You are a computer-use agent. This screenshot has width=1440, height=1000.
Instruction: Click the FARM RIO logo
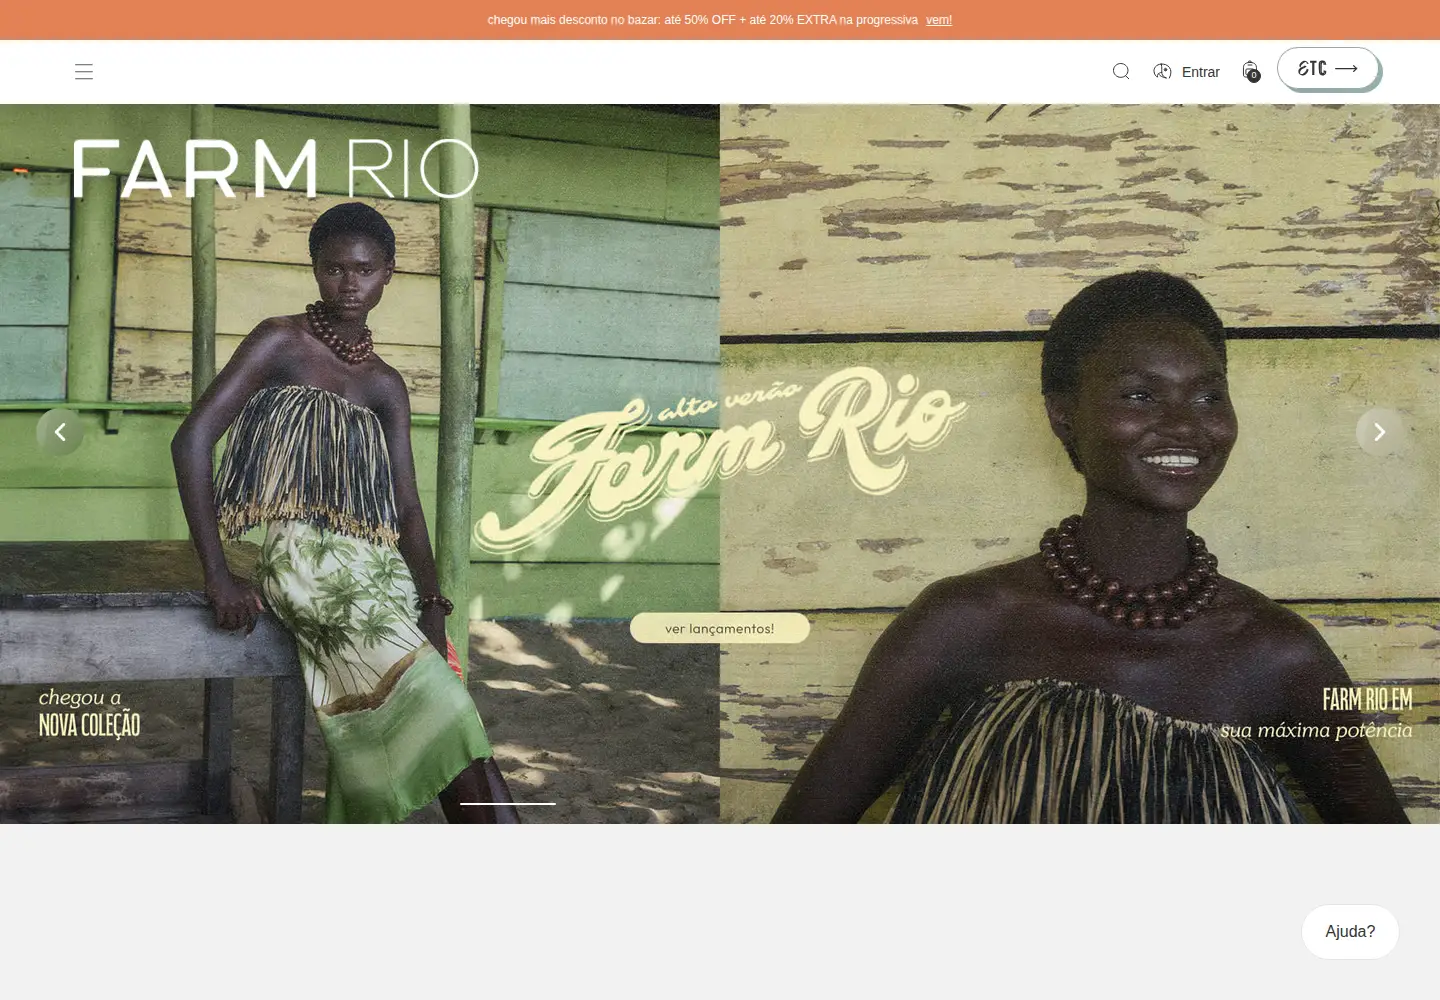276,168
